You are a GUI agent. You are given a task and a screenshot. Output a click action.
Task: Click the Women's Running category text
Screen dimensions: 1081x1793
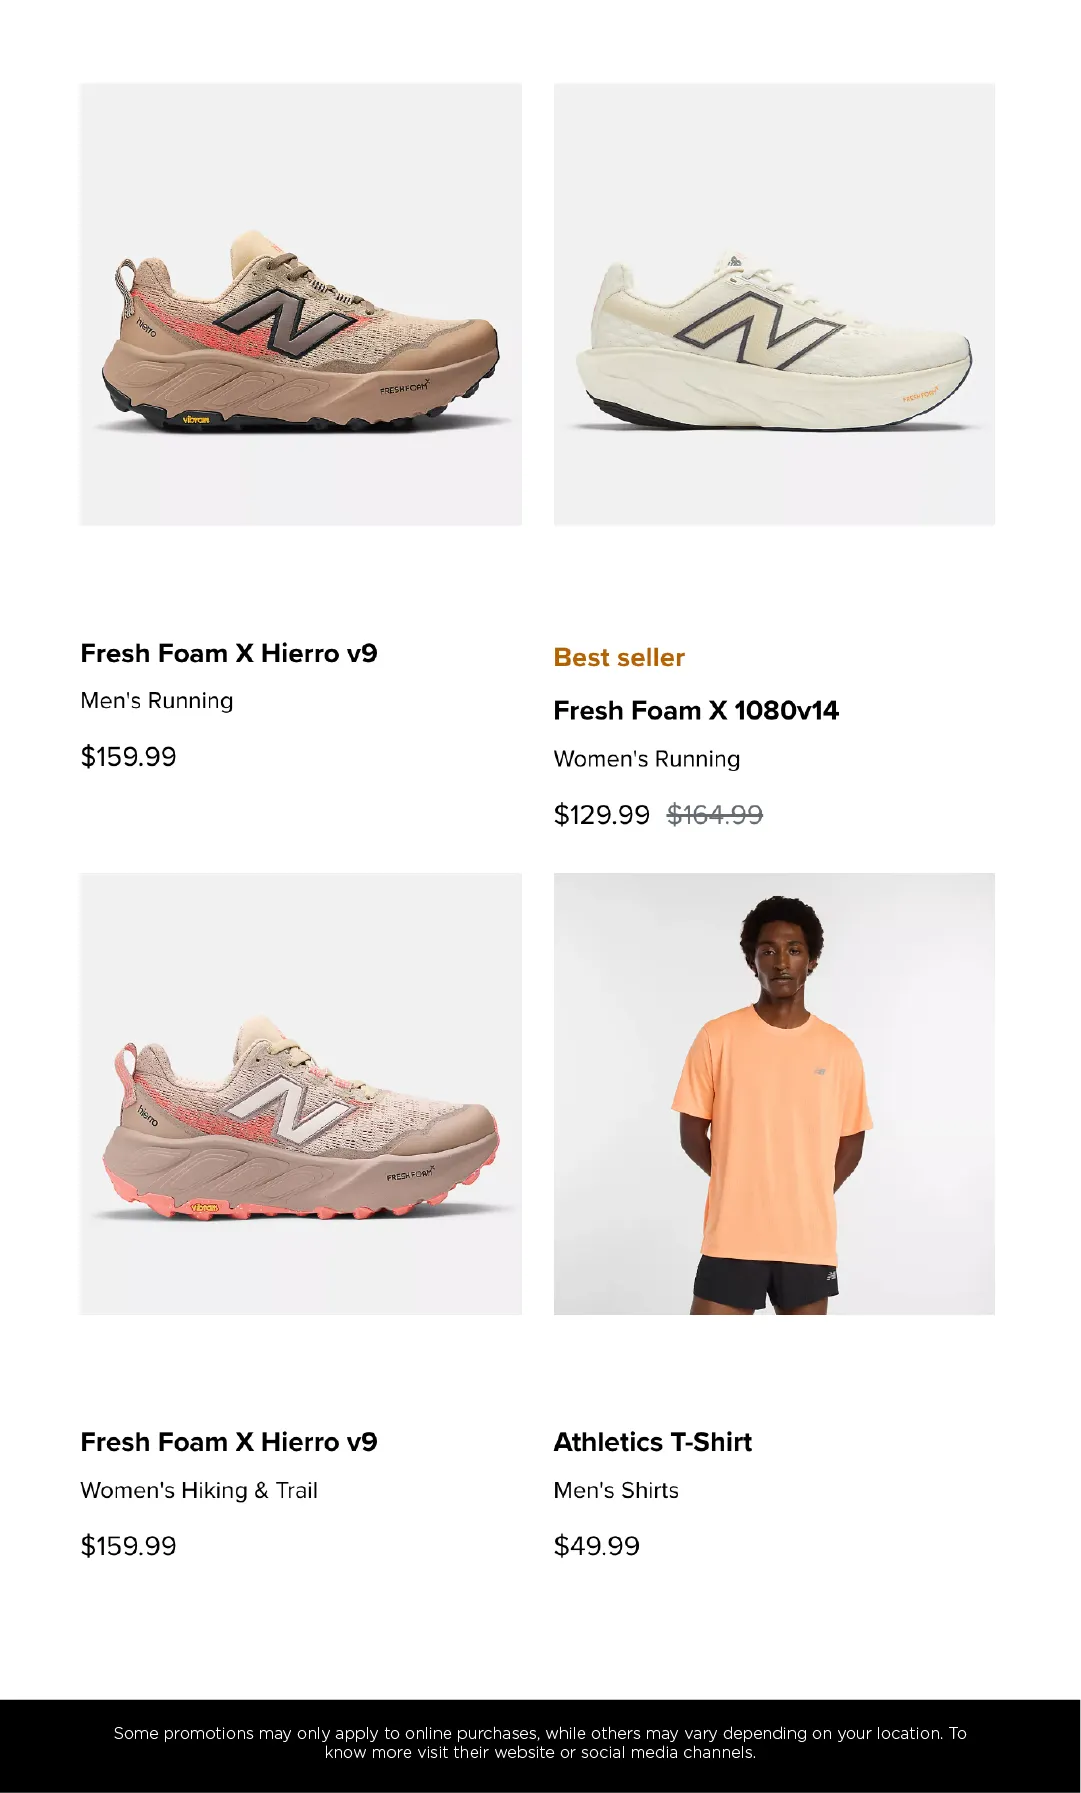647,759
